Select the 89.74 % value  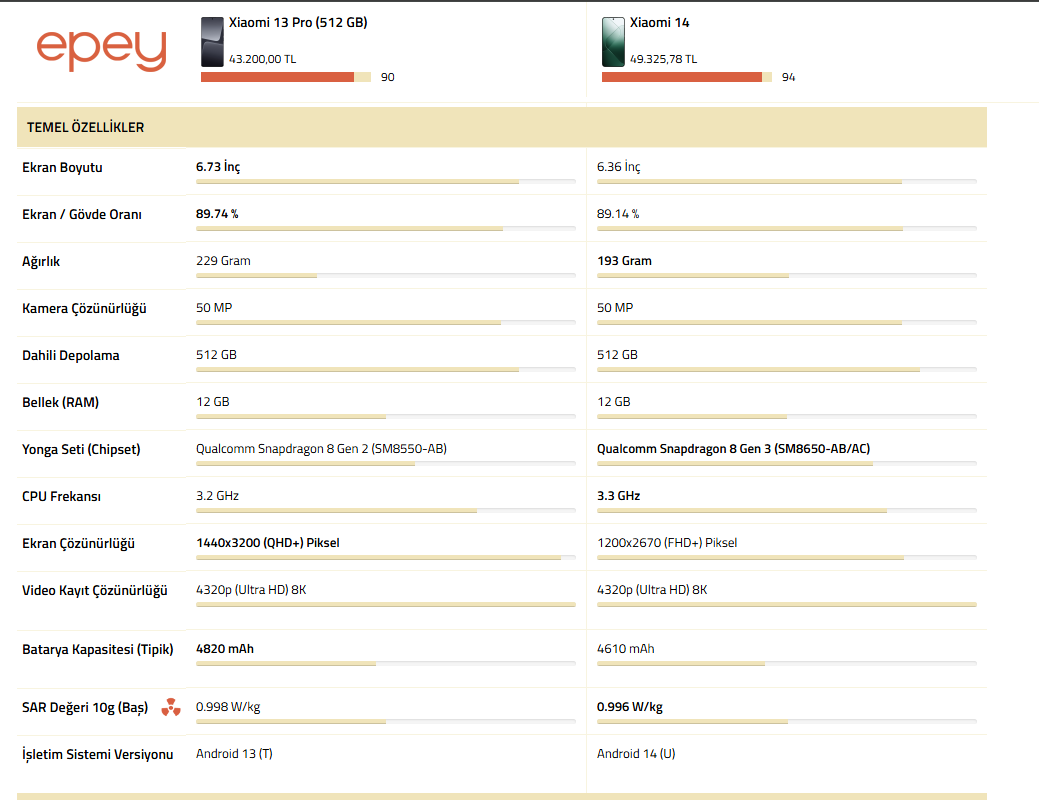tap(217, 214)
